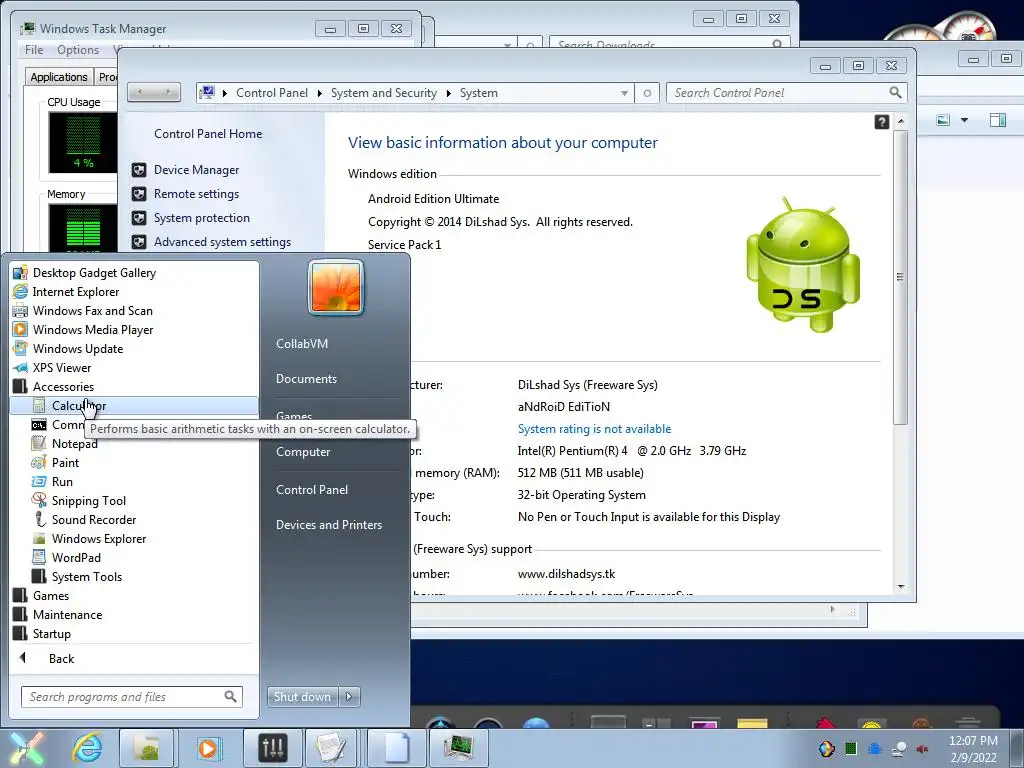Toggle preview pane in rear Explorer window
The image size is (1024, 768).
(x=997, y=120)
